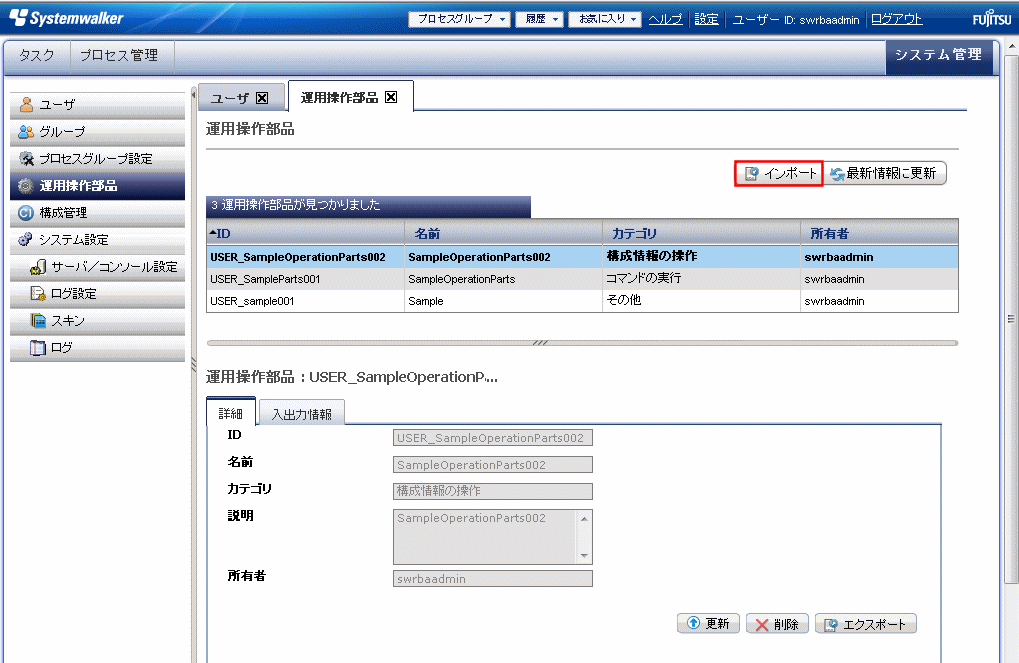Image resolution: width=1019 pixels, height=663 pixels.
Task: Select the グループ icon in sidebar
Action: 28,132
